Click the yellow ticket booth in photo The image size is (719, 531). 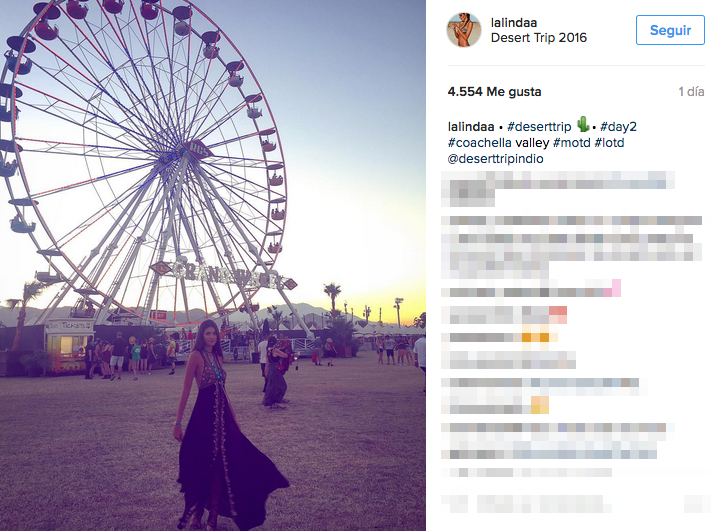69,345
